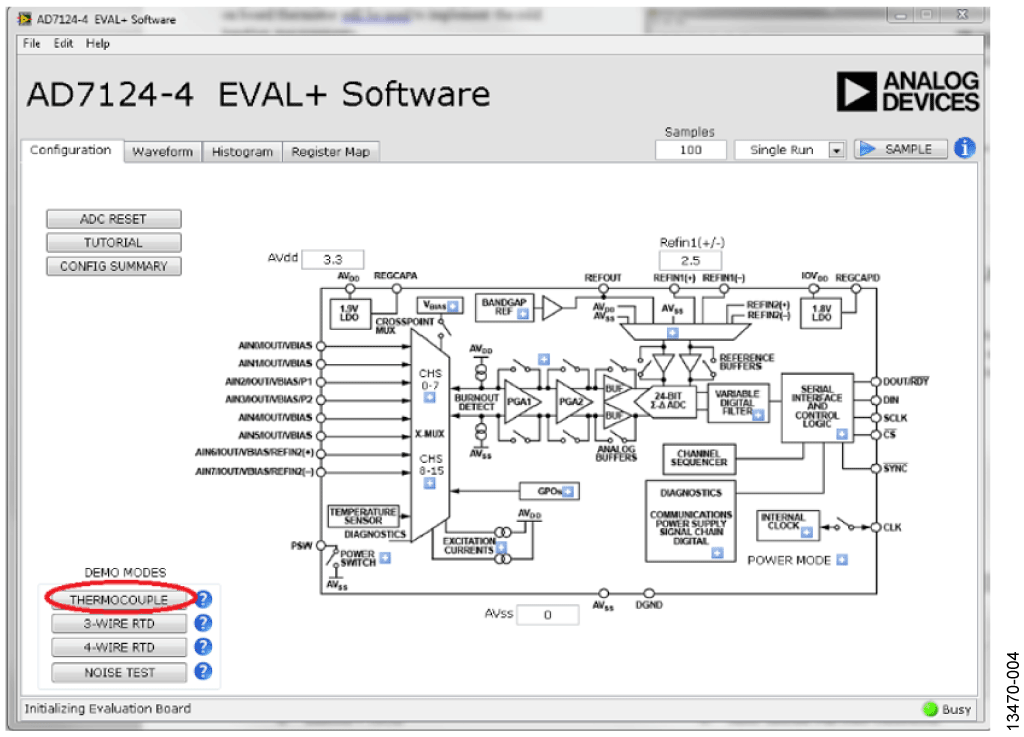Open SERIAL INTERFACE control logic settings

click(842, 433)
